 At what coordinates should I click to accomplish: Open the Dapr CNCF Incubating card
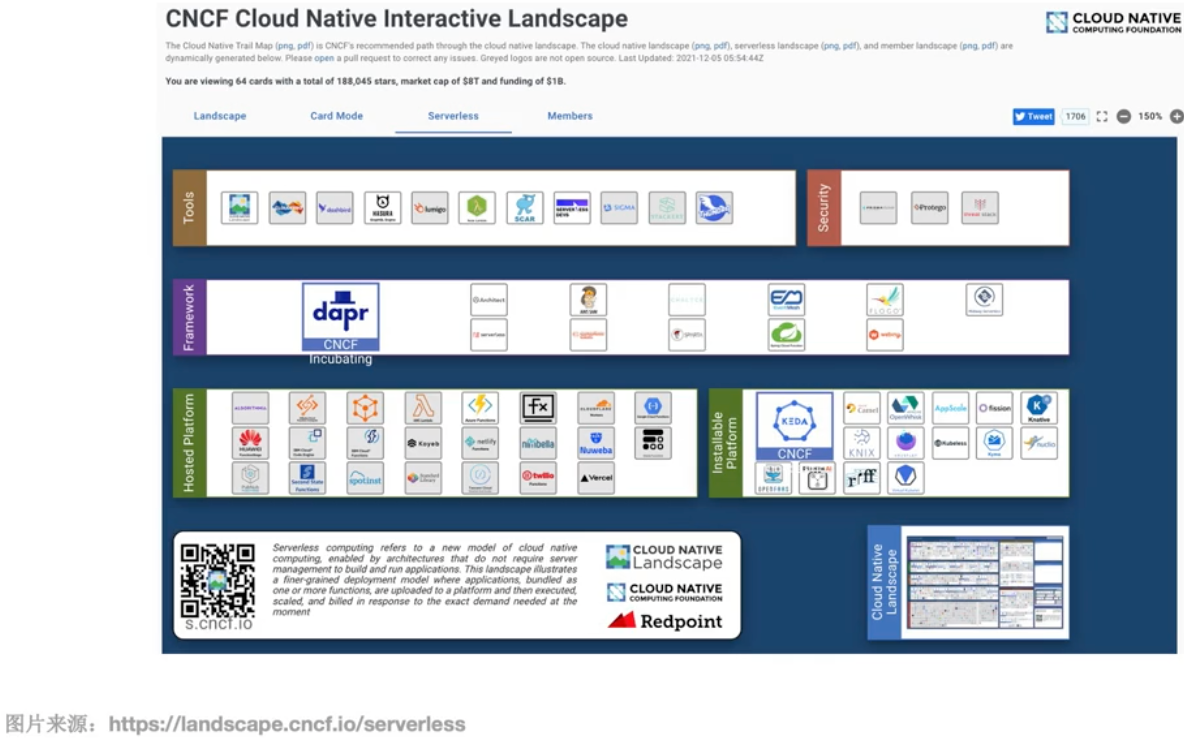pyautogui.click(x=341, y=317)
